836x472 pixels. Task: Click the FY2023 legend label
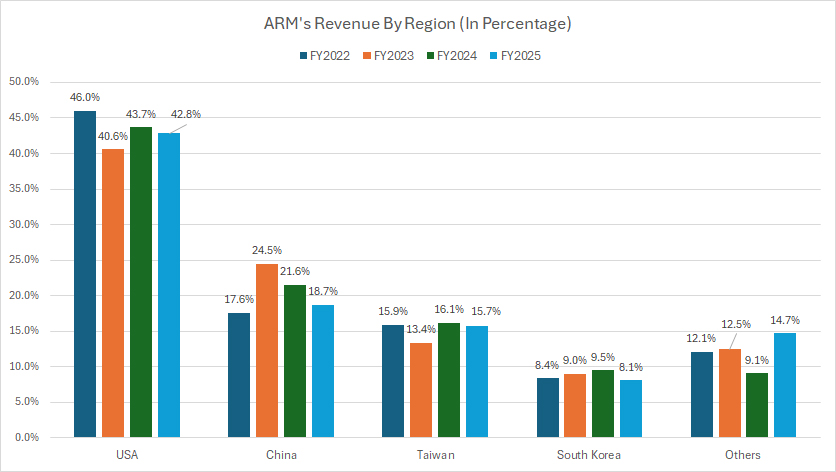[x=393, y=56]
